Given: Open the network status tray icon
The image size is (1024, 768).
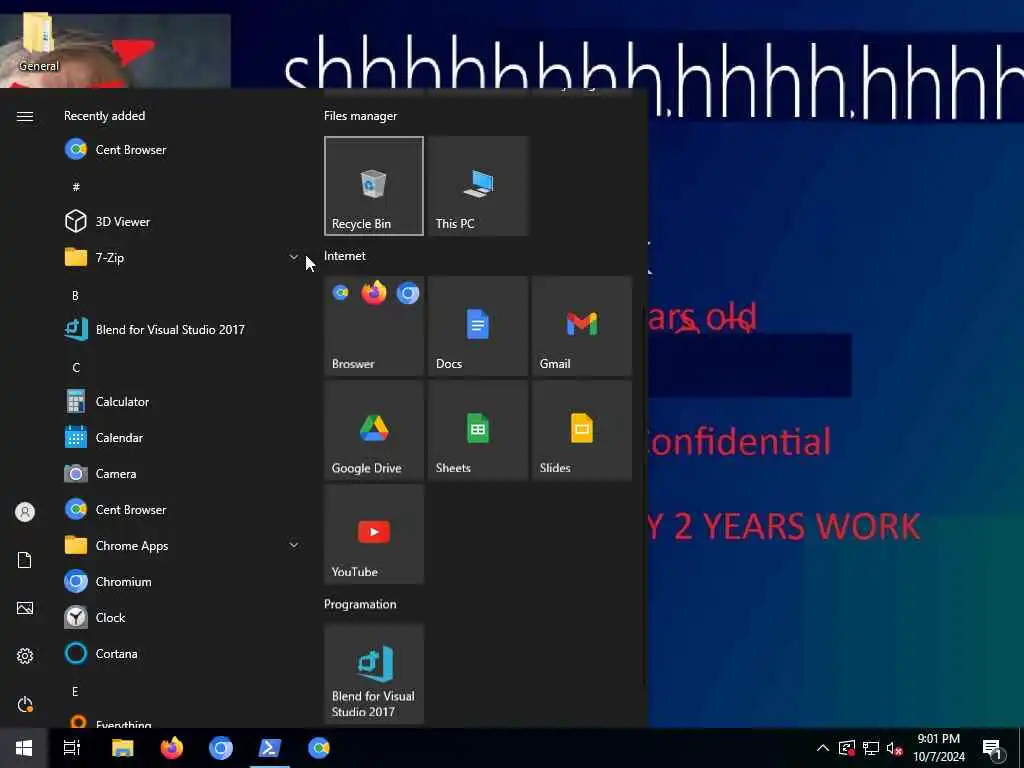Looking at the screenshot, I should click(871, 748).
